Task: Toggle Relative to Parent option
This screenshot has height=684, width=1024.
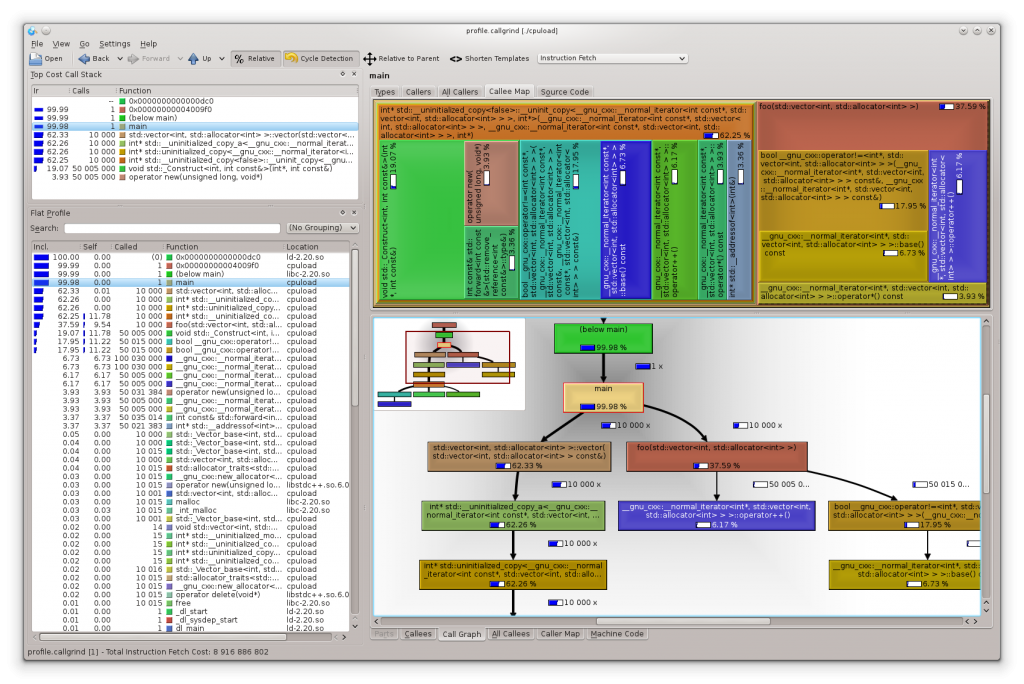Action: coord(402,59)
